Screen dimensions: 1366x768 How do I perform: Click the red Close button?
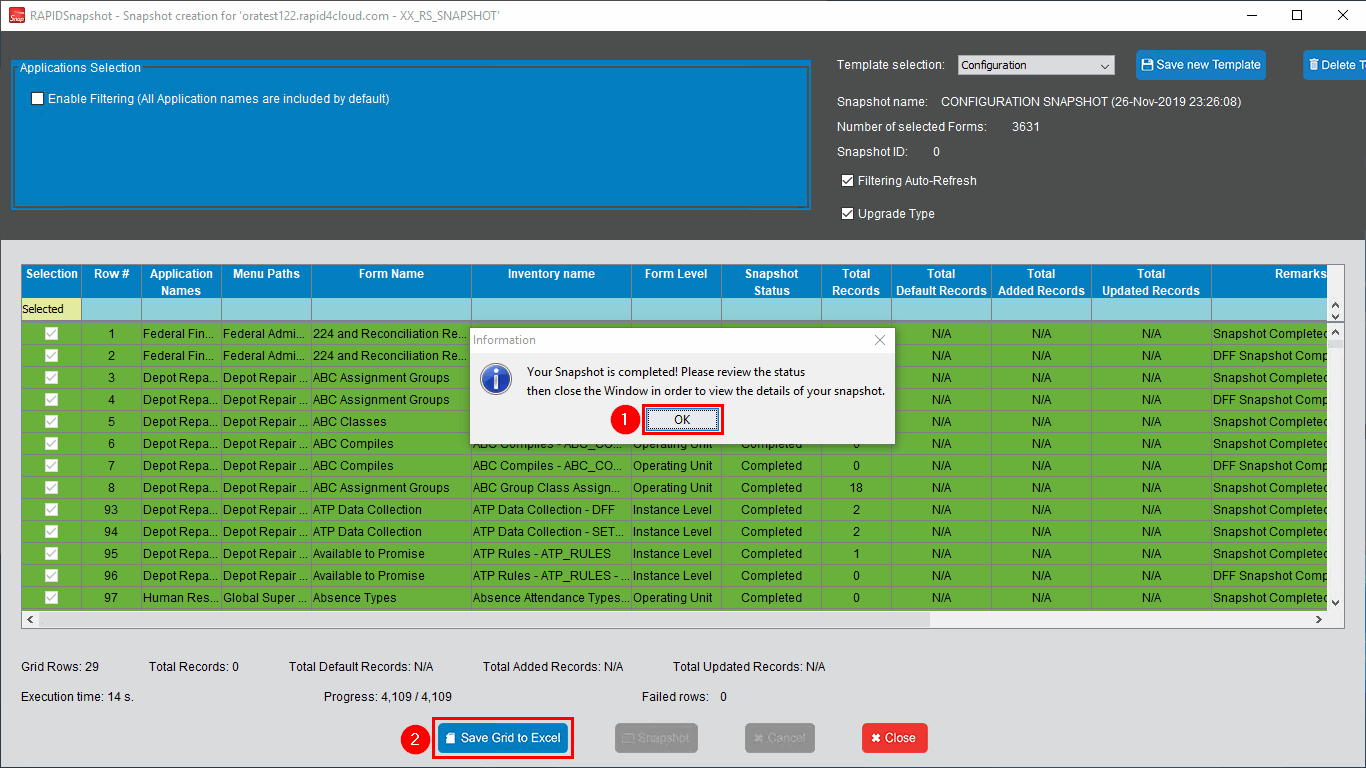point(895,738)
